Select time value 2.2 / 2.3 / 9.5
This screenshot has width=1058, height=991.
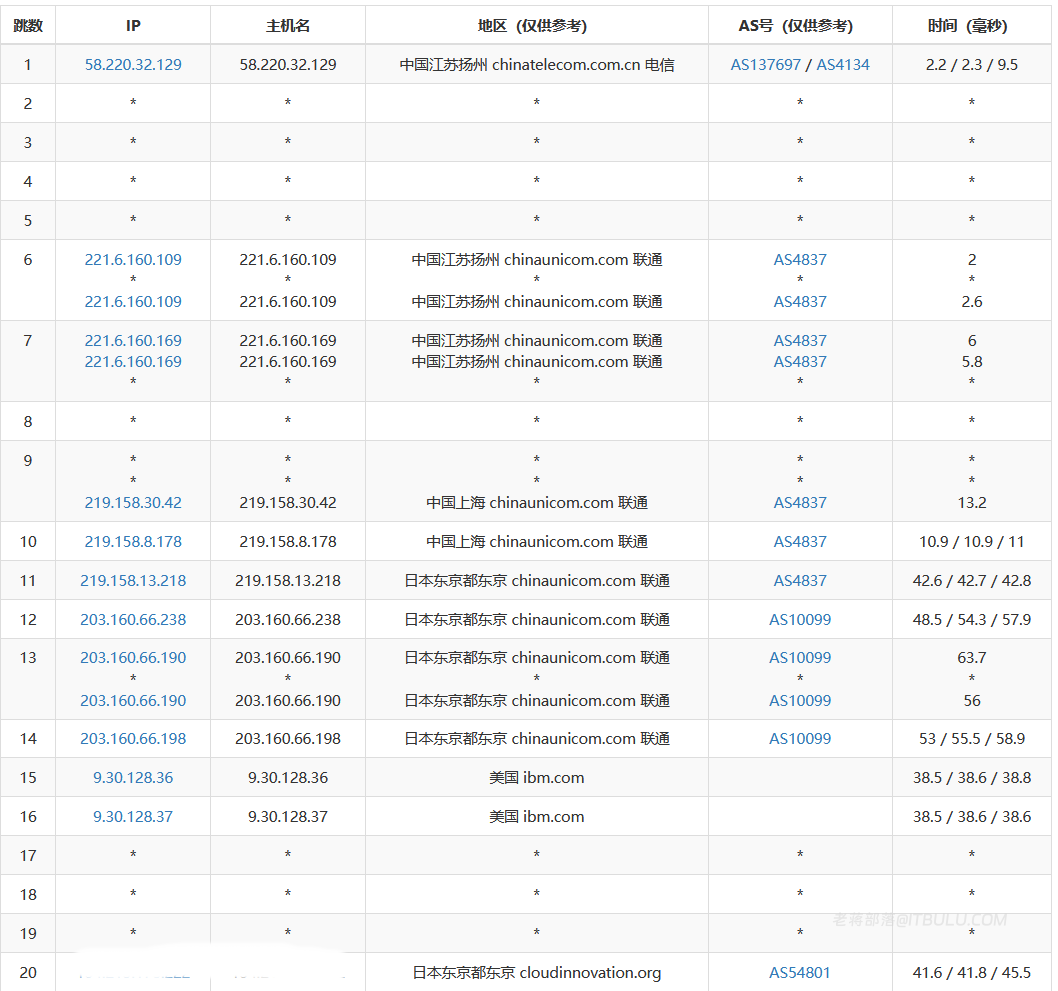(x=972, y=65)
